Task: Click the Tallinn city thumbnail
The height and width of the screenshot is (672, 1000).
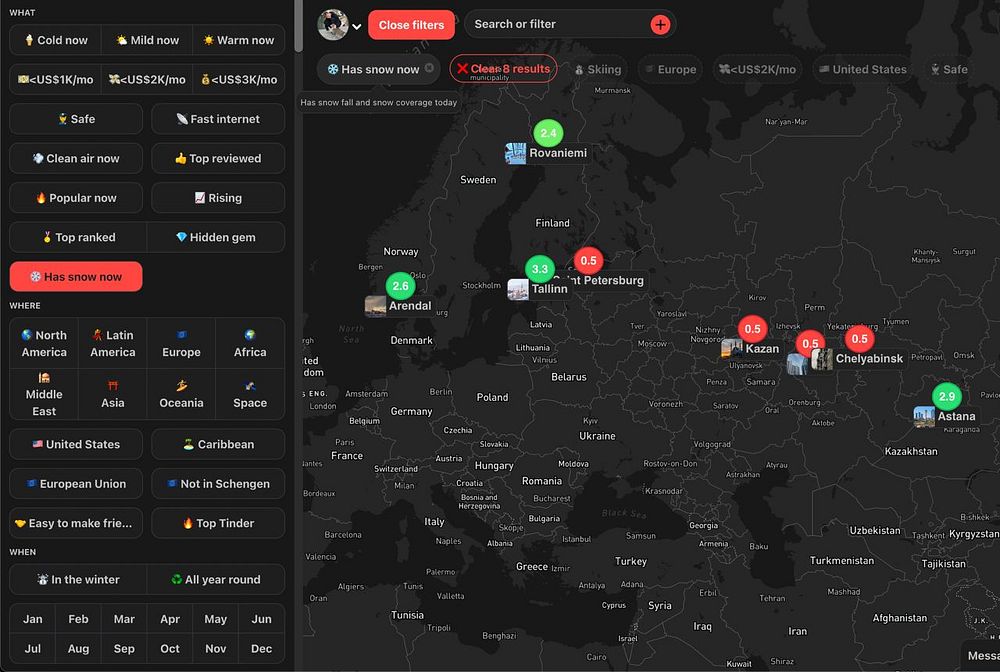Action: tap(518, 289)
